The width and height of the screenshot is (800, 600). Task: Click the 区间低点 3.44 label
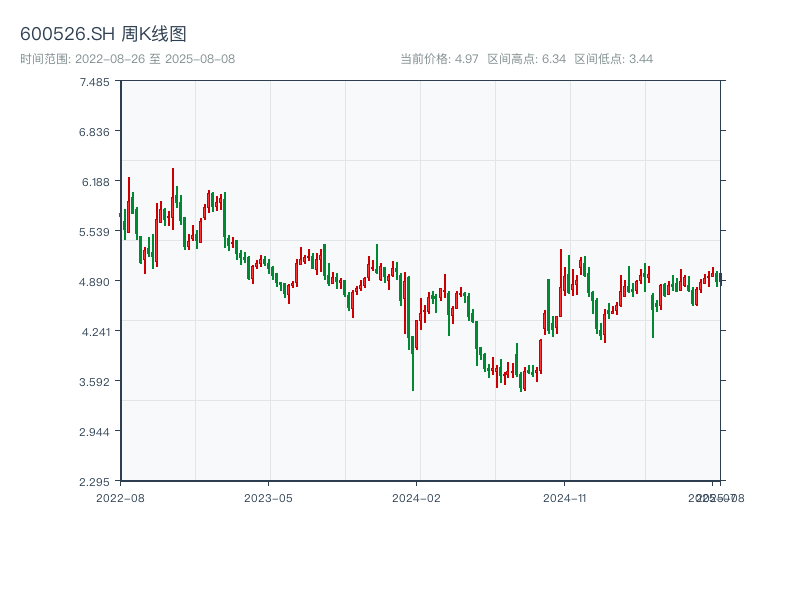613,59
